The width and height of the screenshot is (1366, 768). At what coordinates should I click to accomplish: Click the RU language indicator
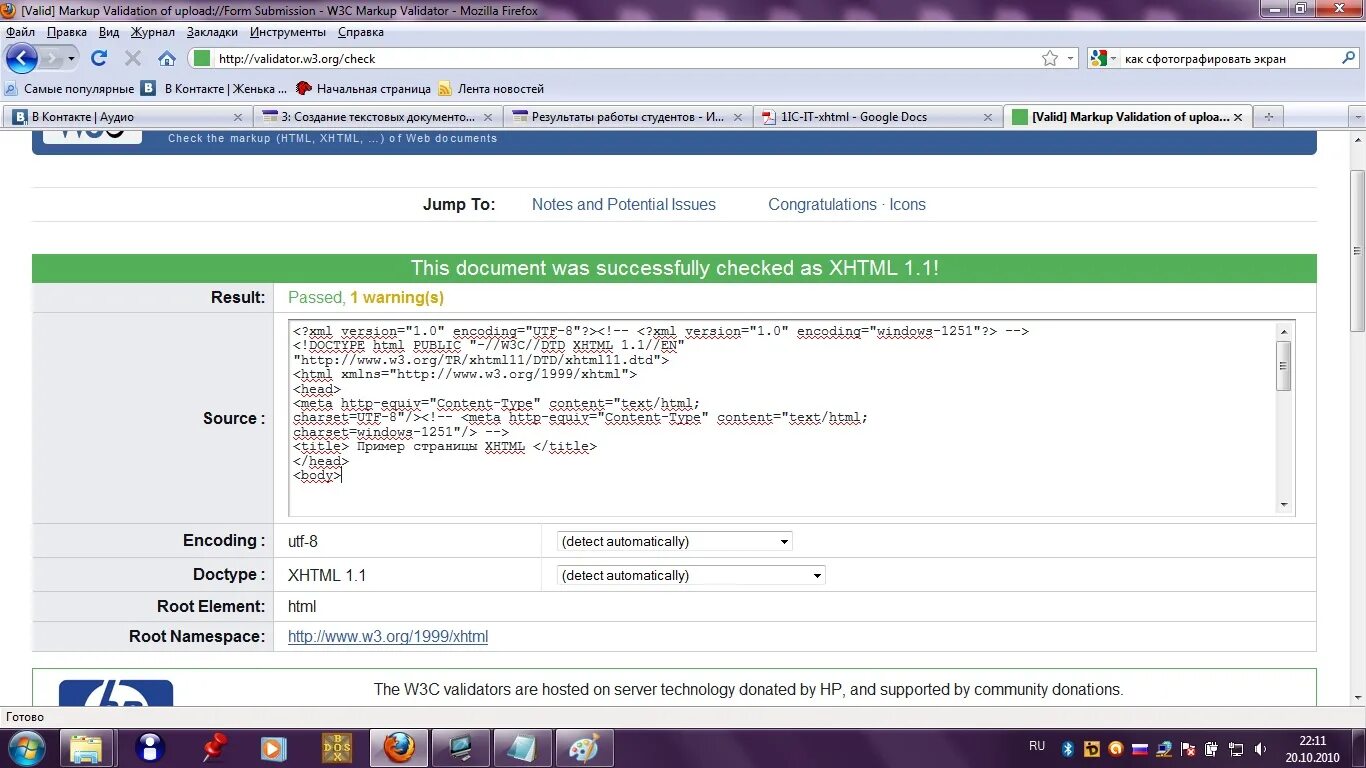[x=1037, y=746]
